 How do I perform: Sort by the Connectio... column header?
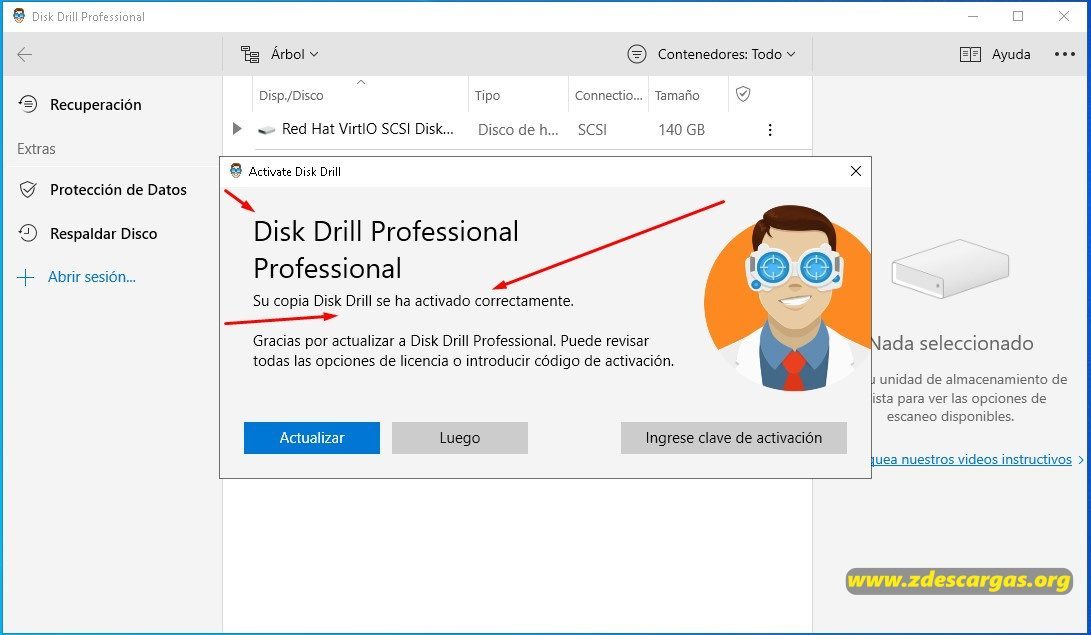point(608,95)
